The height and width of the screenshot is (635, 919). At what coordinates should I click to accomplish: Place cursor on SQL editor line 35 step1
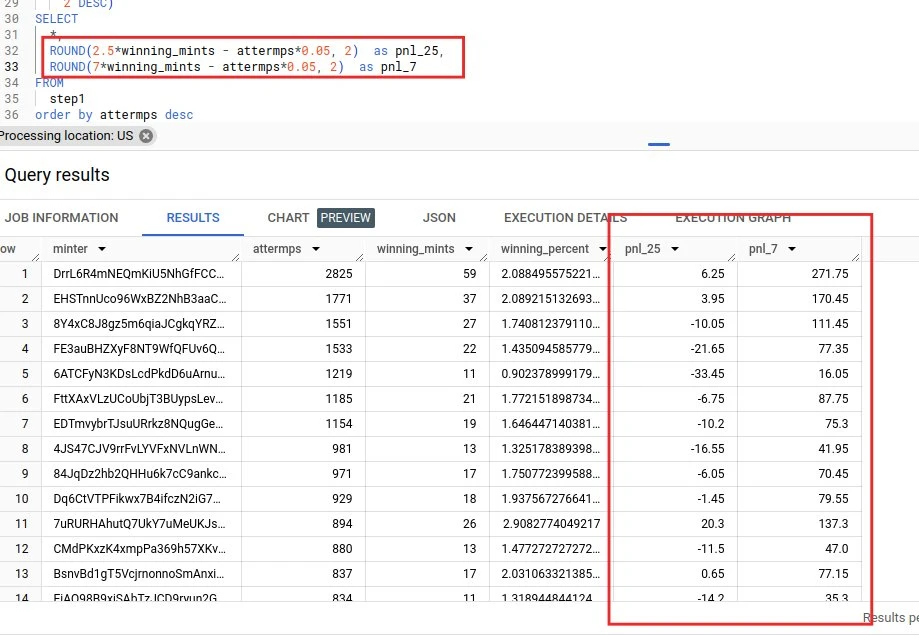pos(68,99)
